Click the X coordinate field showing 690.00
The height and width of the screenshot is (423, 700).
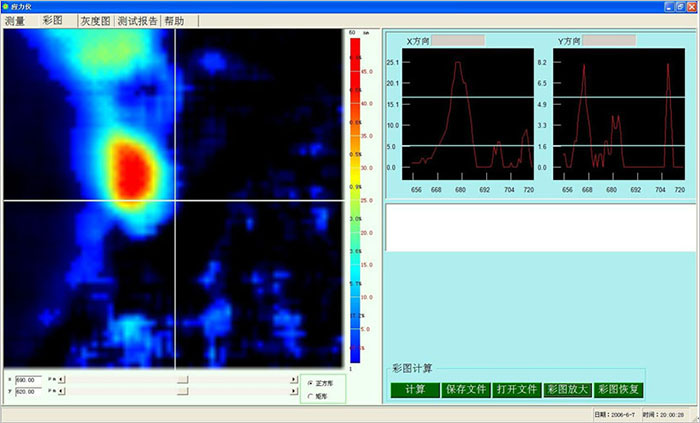(28, 380)
